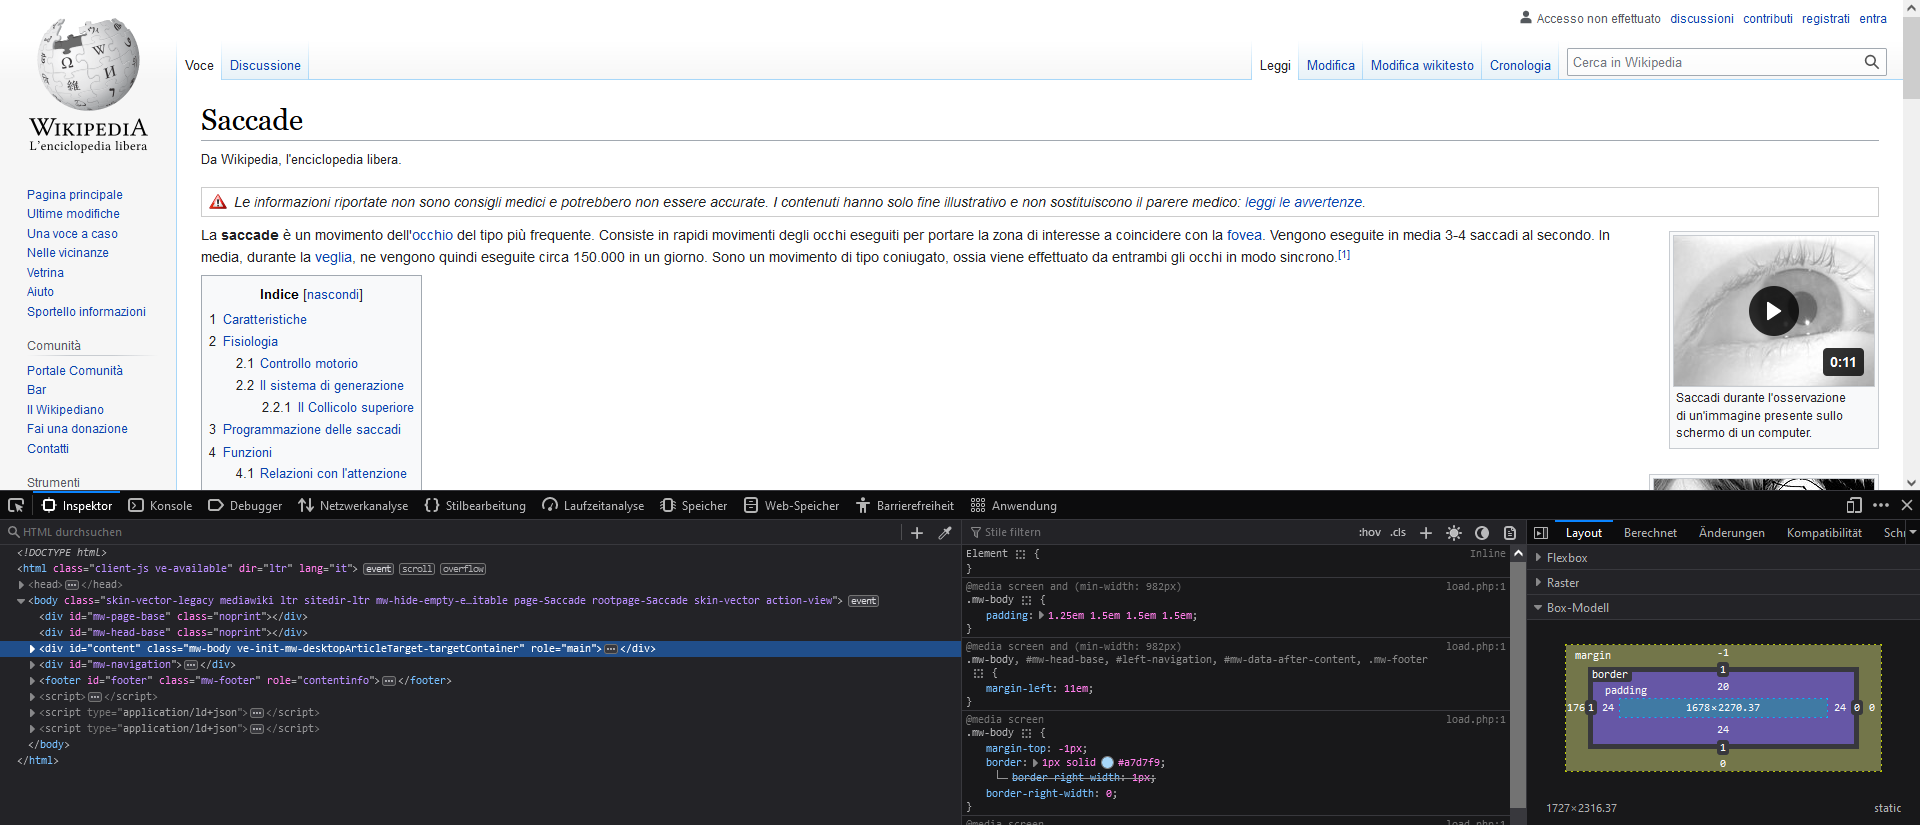Pick a color with the eyedropper icon
The width and height of the screenshot is (1920, 825).
[x=945, y=533]
